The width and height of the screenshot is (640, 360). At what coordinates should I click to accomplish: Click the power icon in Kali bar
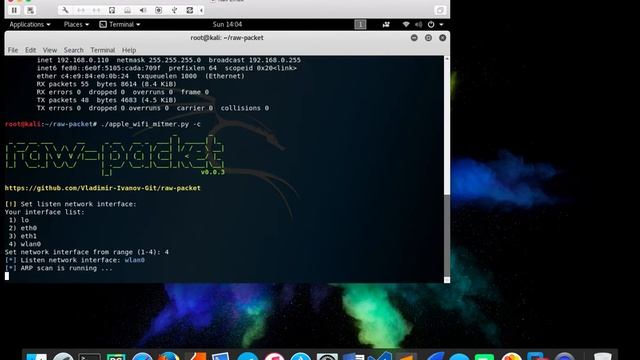tap(431, 24)
